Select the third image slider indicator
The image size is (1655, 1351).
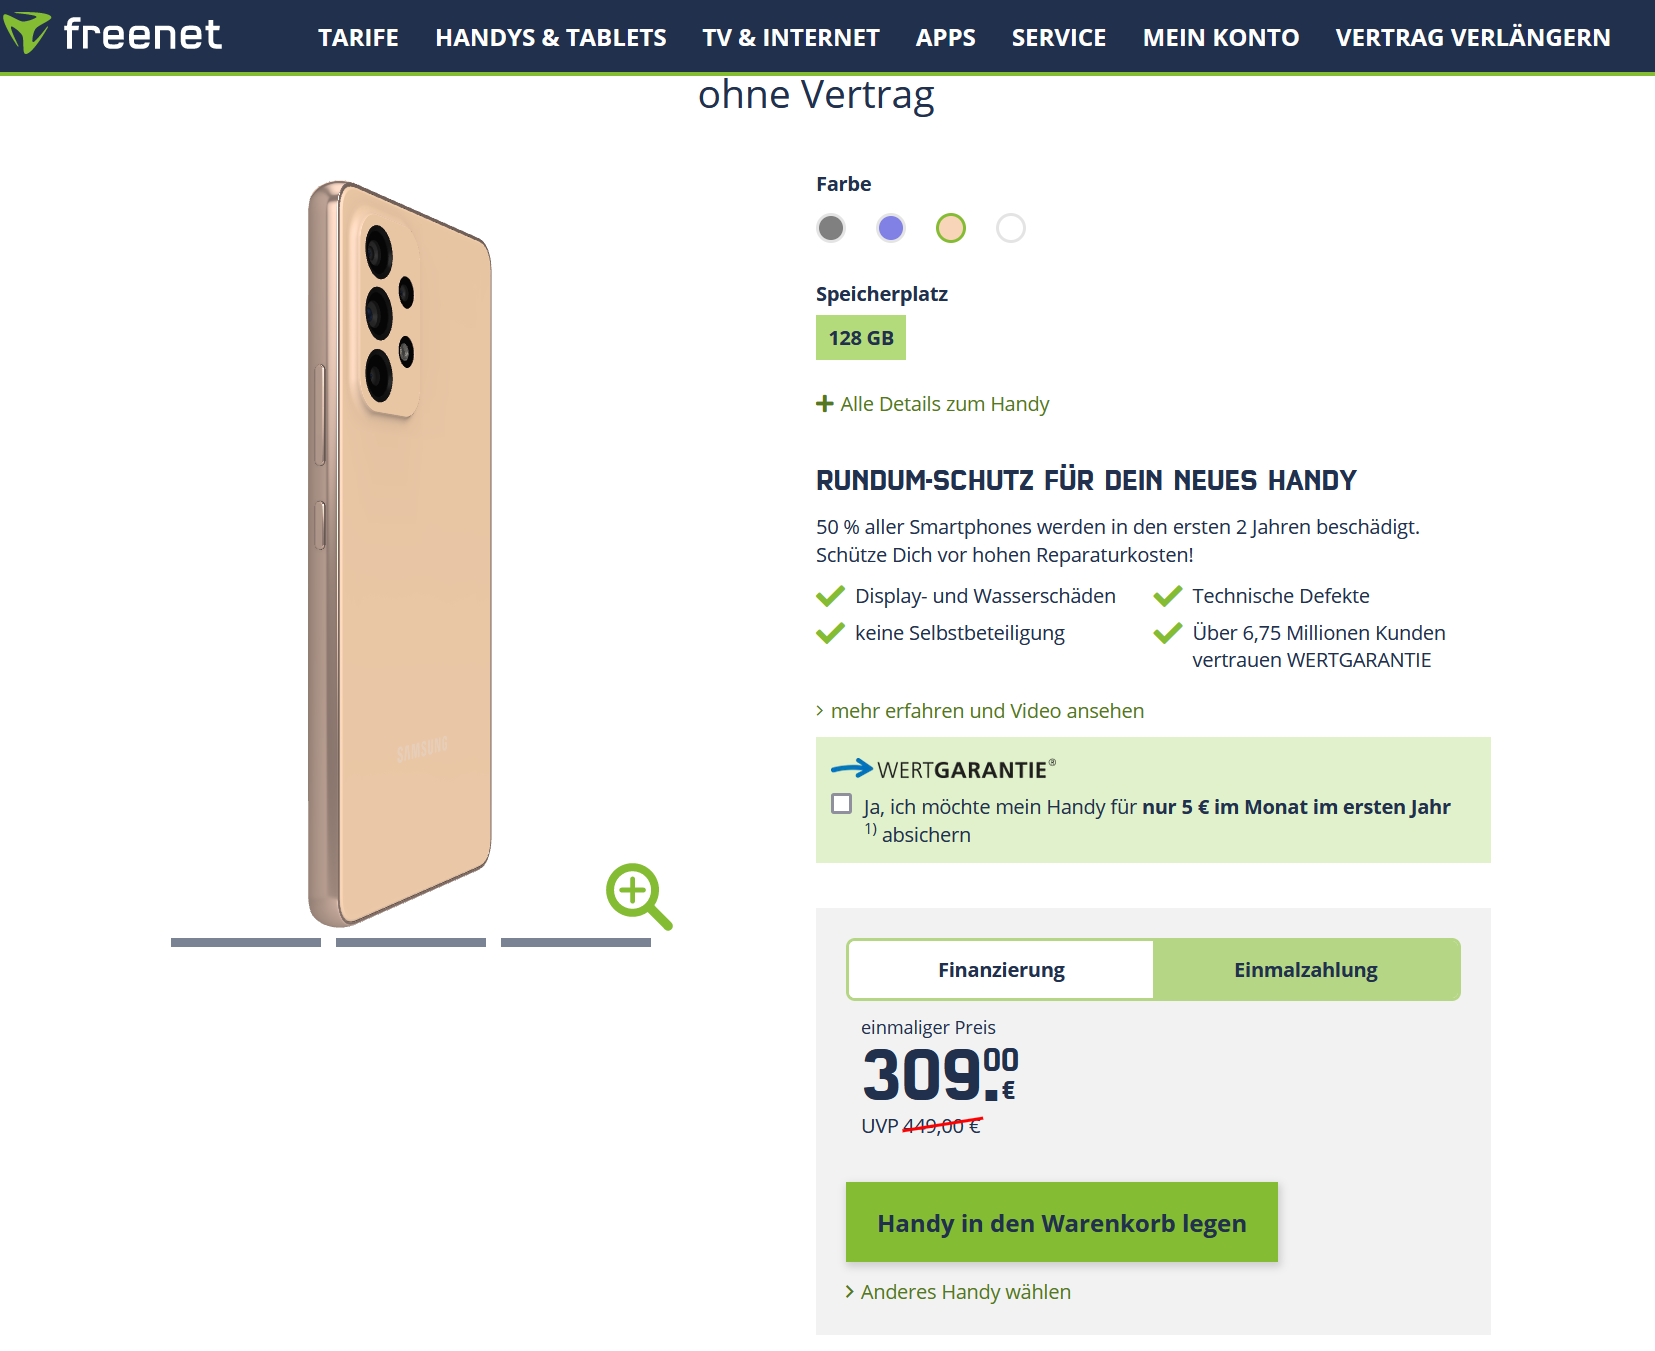pos(576,942)
